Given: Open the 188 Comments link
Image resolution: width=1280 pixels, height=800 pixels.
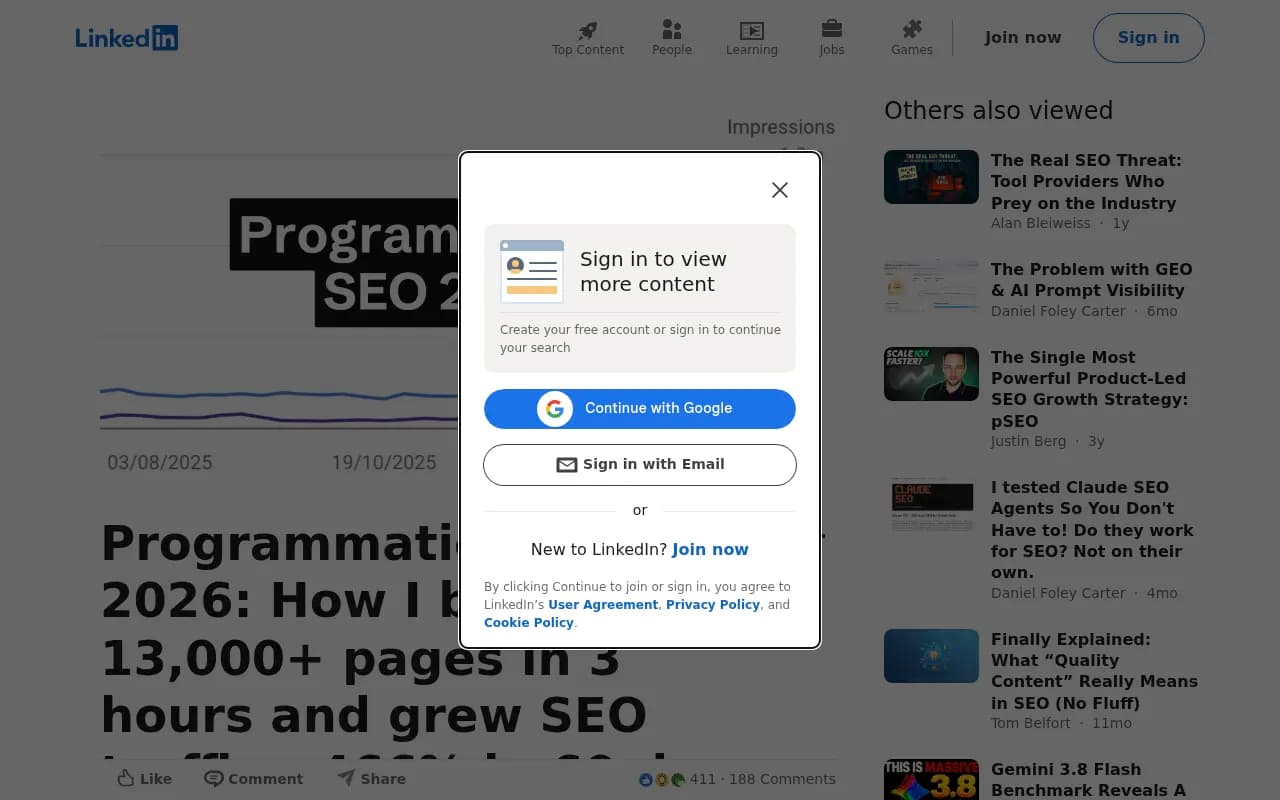Looking at the screenshot, I should click(x=782, y=779).
